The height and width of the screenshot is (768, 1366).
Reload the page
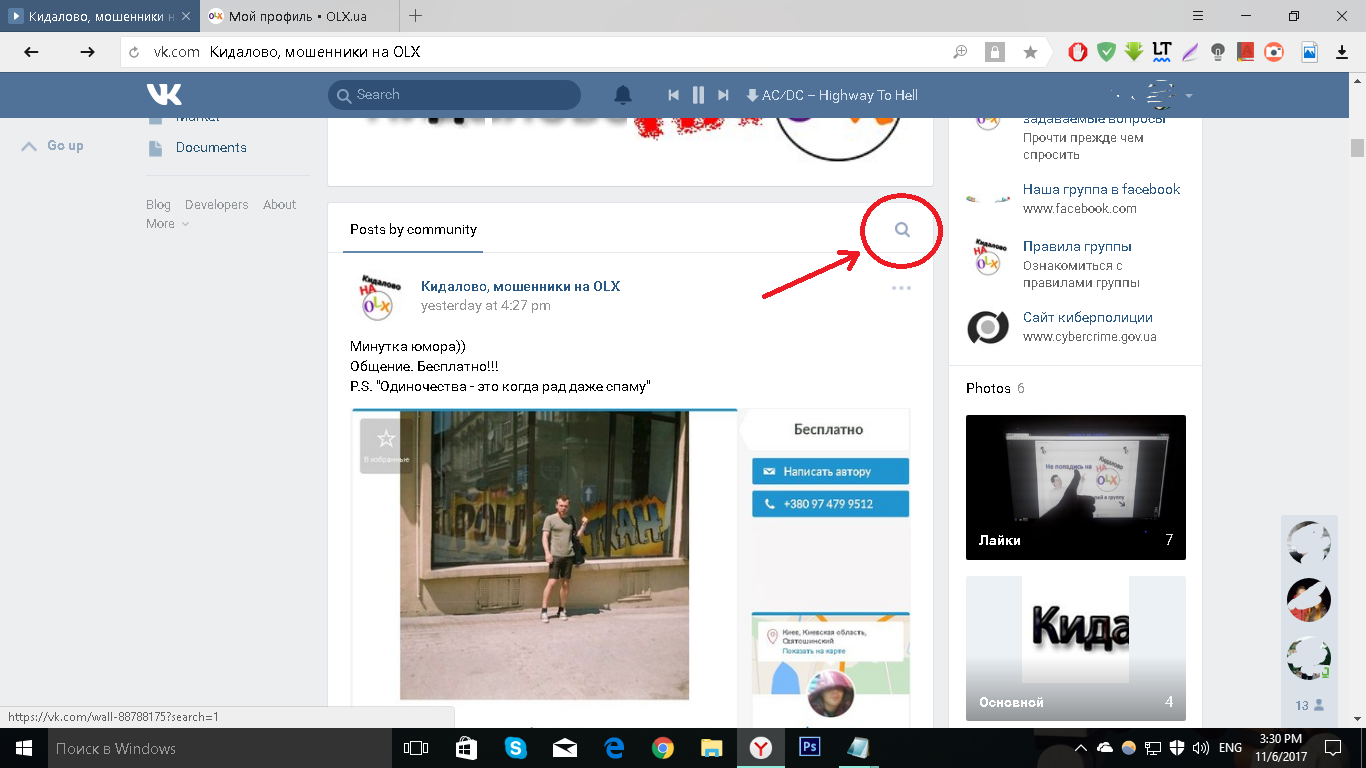click(134, 52)
